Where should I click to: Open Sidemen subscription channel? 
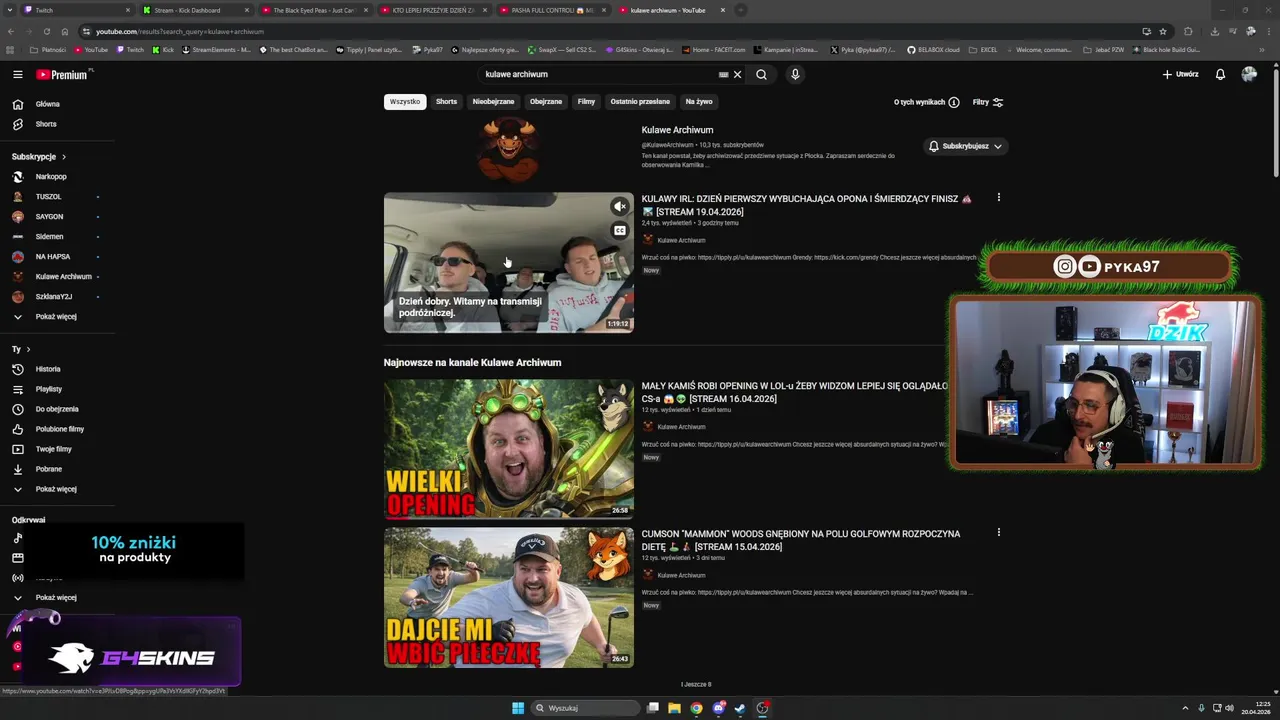[x=49, y=237]
